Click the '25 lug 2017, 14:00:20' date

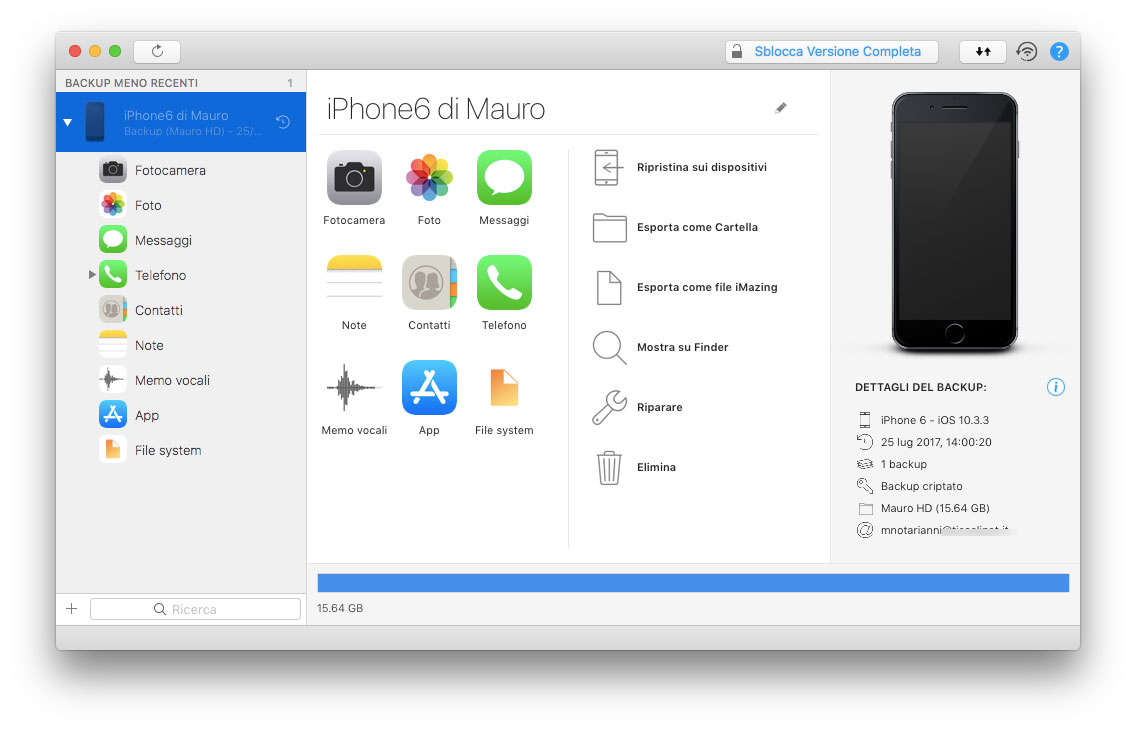[936, 442]
